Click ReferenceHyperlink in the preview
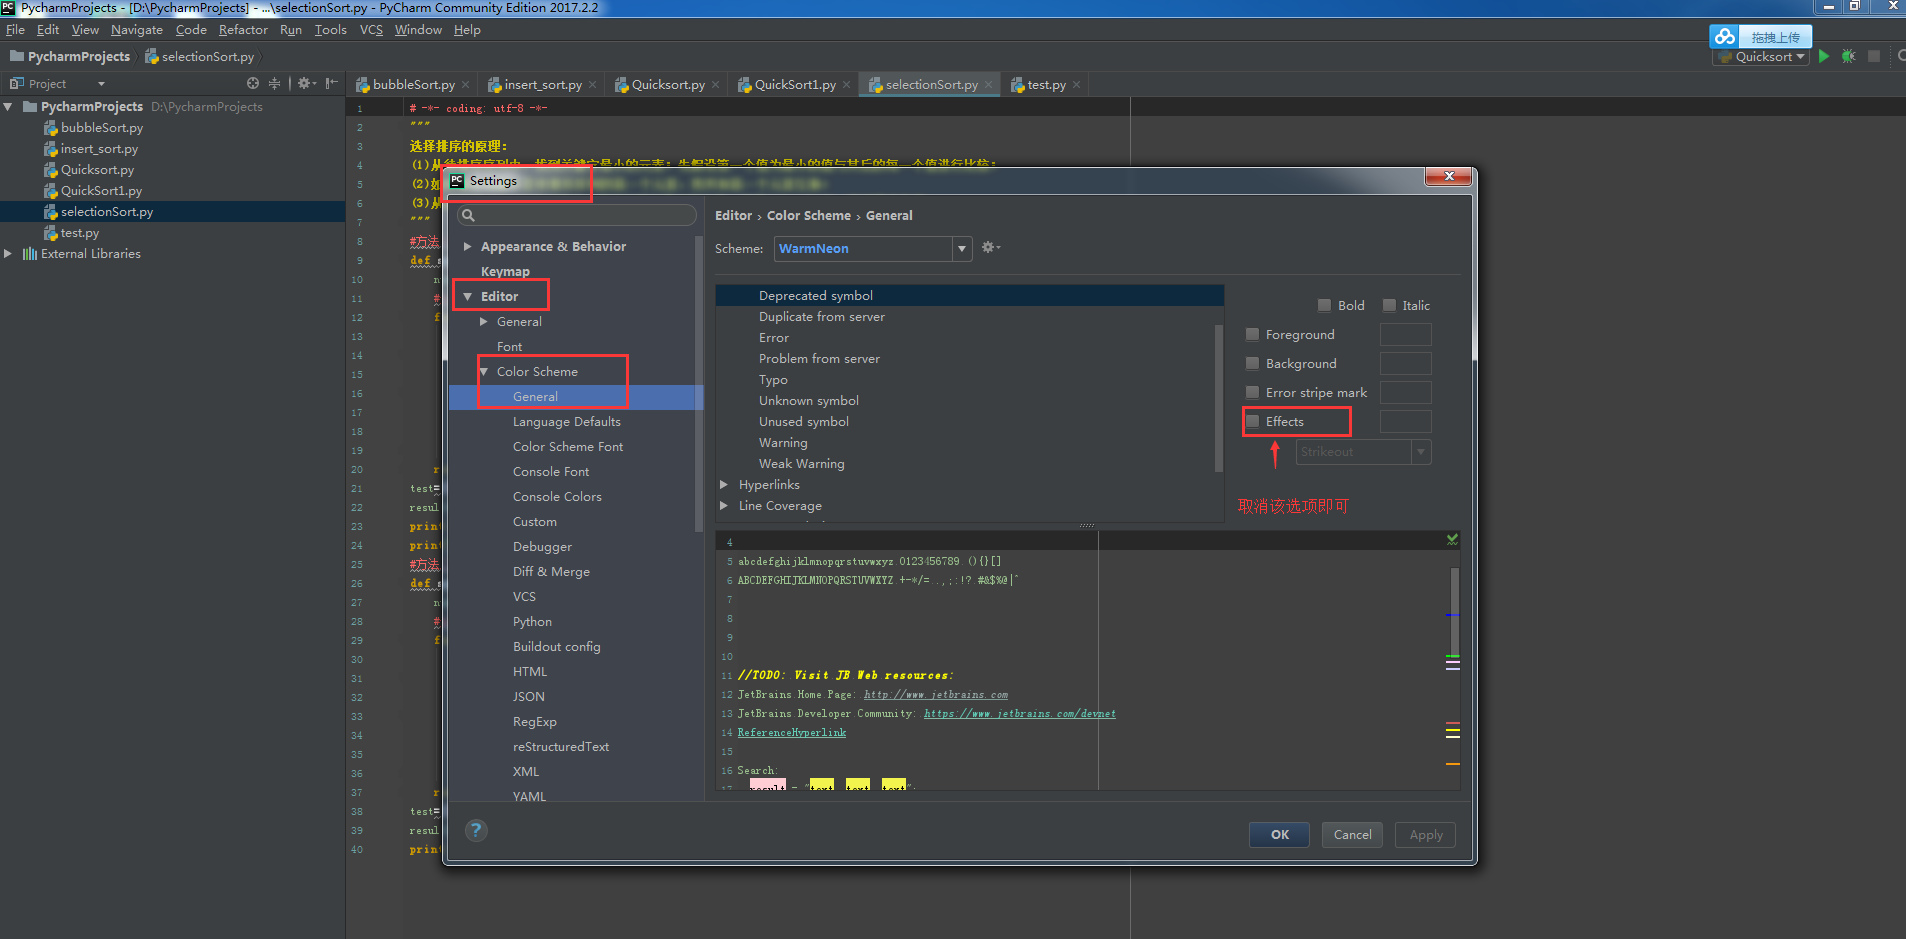The image size is (1906, 939). pos(792,732)
